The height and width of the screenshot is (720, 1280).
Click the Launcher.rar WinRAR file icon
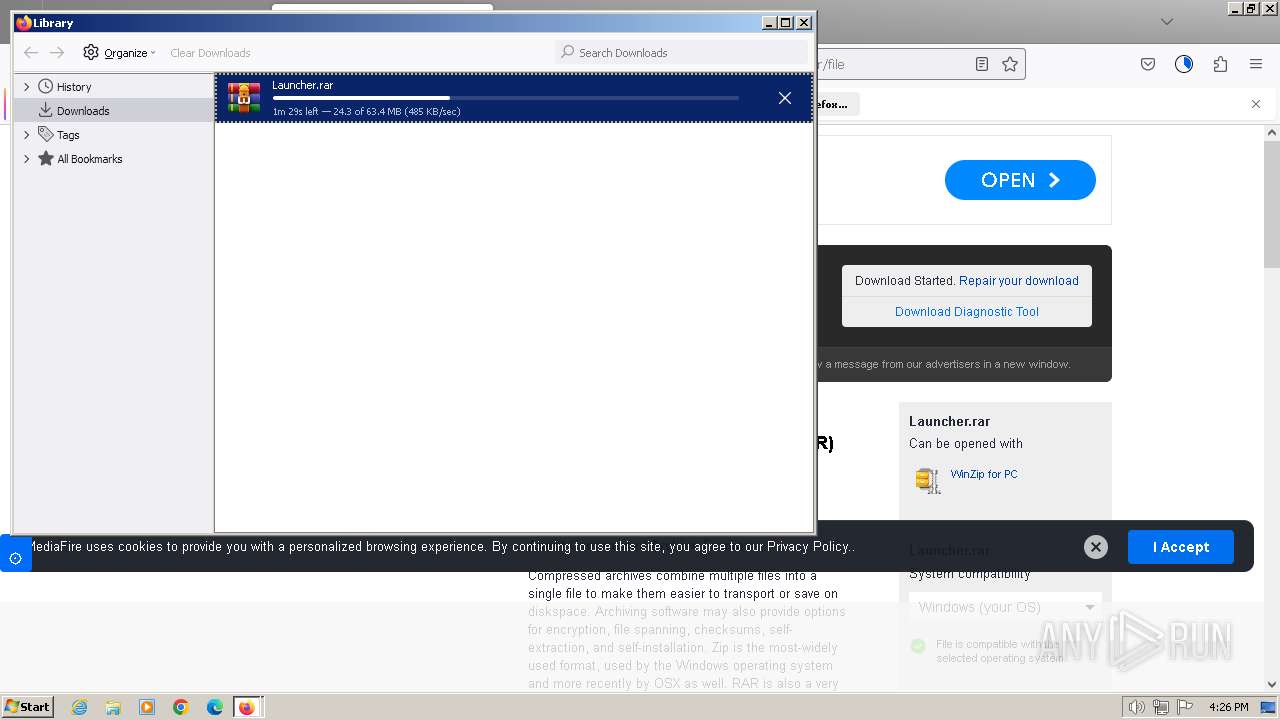coord(244,98)
